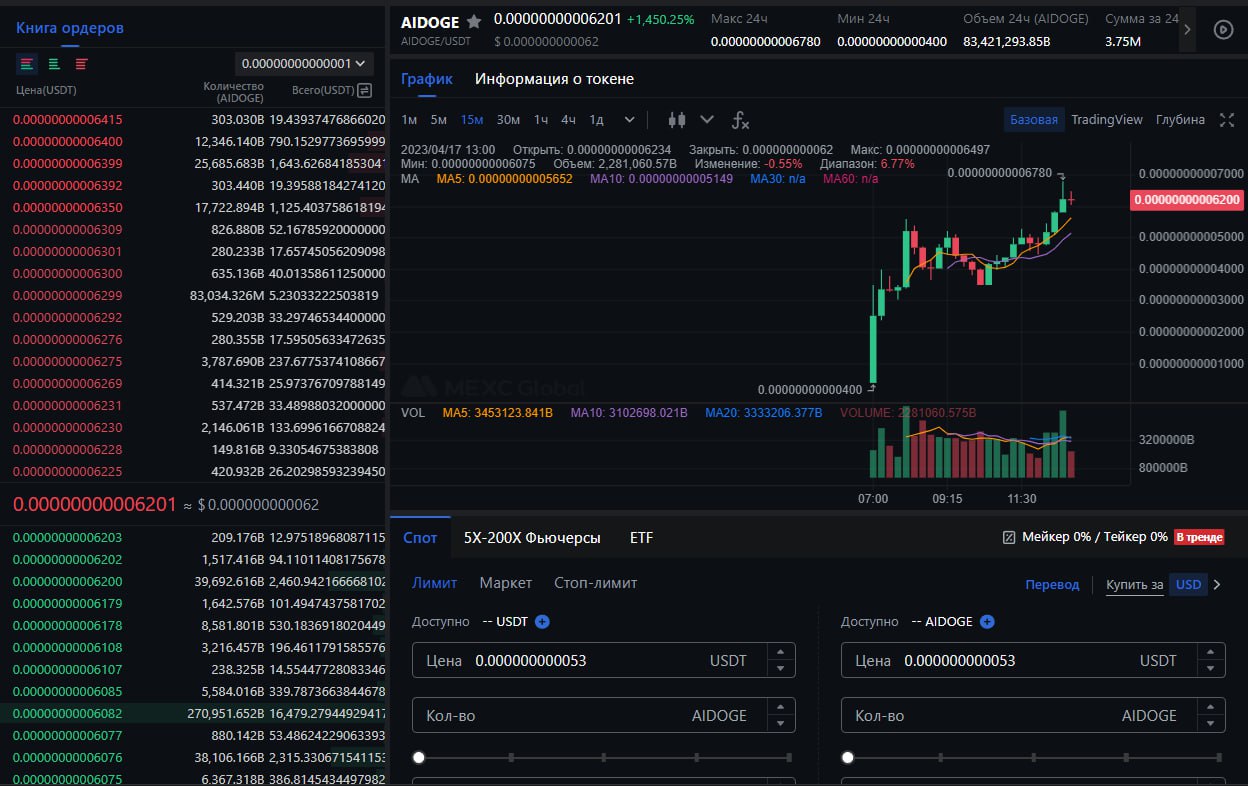Click buy Цена input field

pos(604,661)
